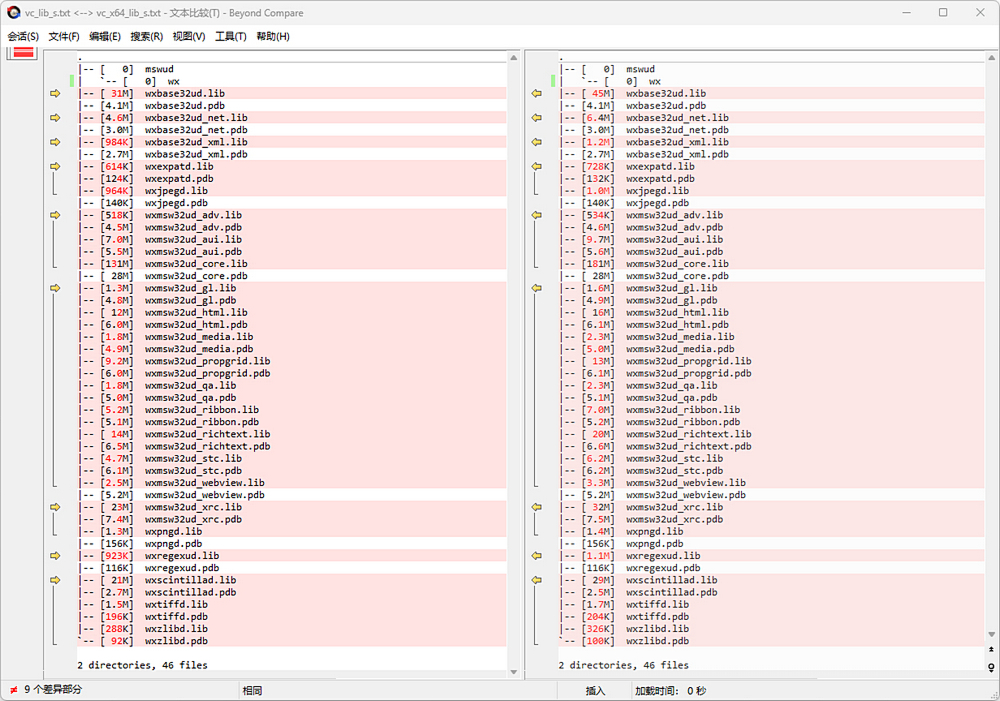
Task: Copy right pane wxbase32ud.lib section to left
Action: point(536,93)
